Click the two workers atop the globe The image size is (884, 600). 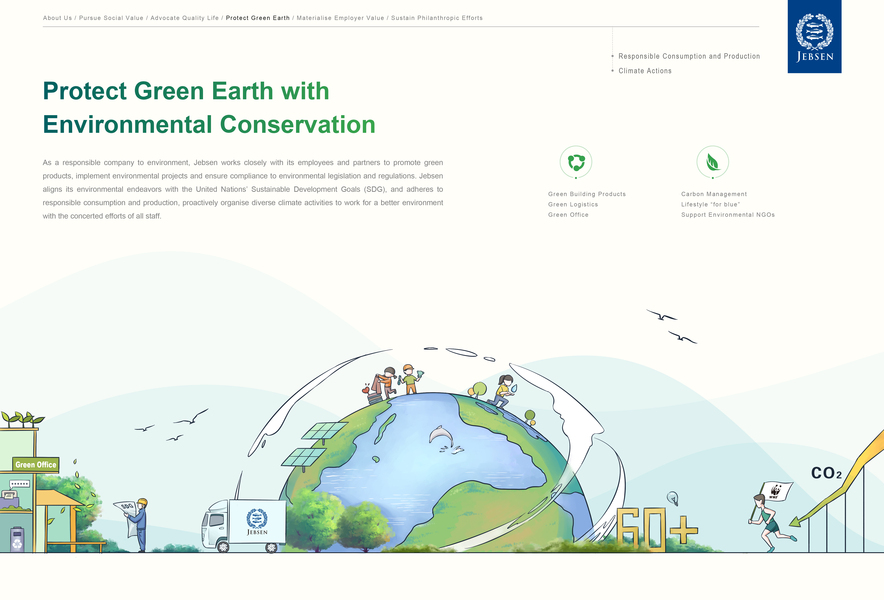click(395, 382)
